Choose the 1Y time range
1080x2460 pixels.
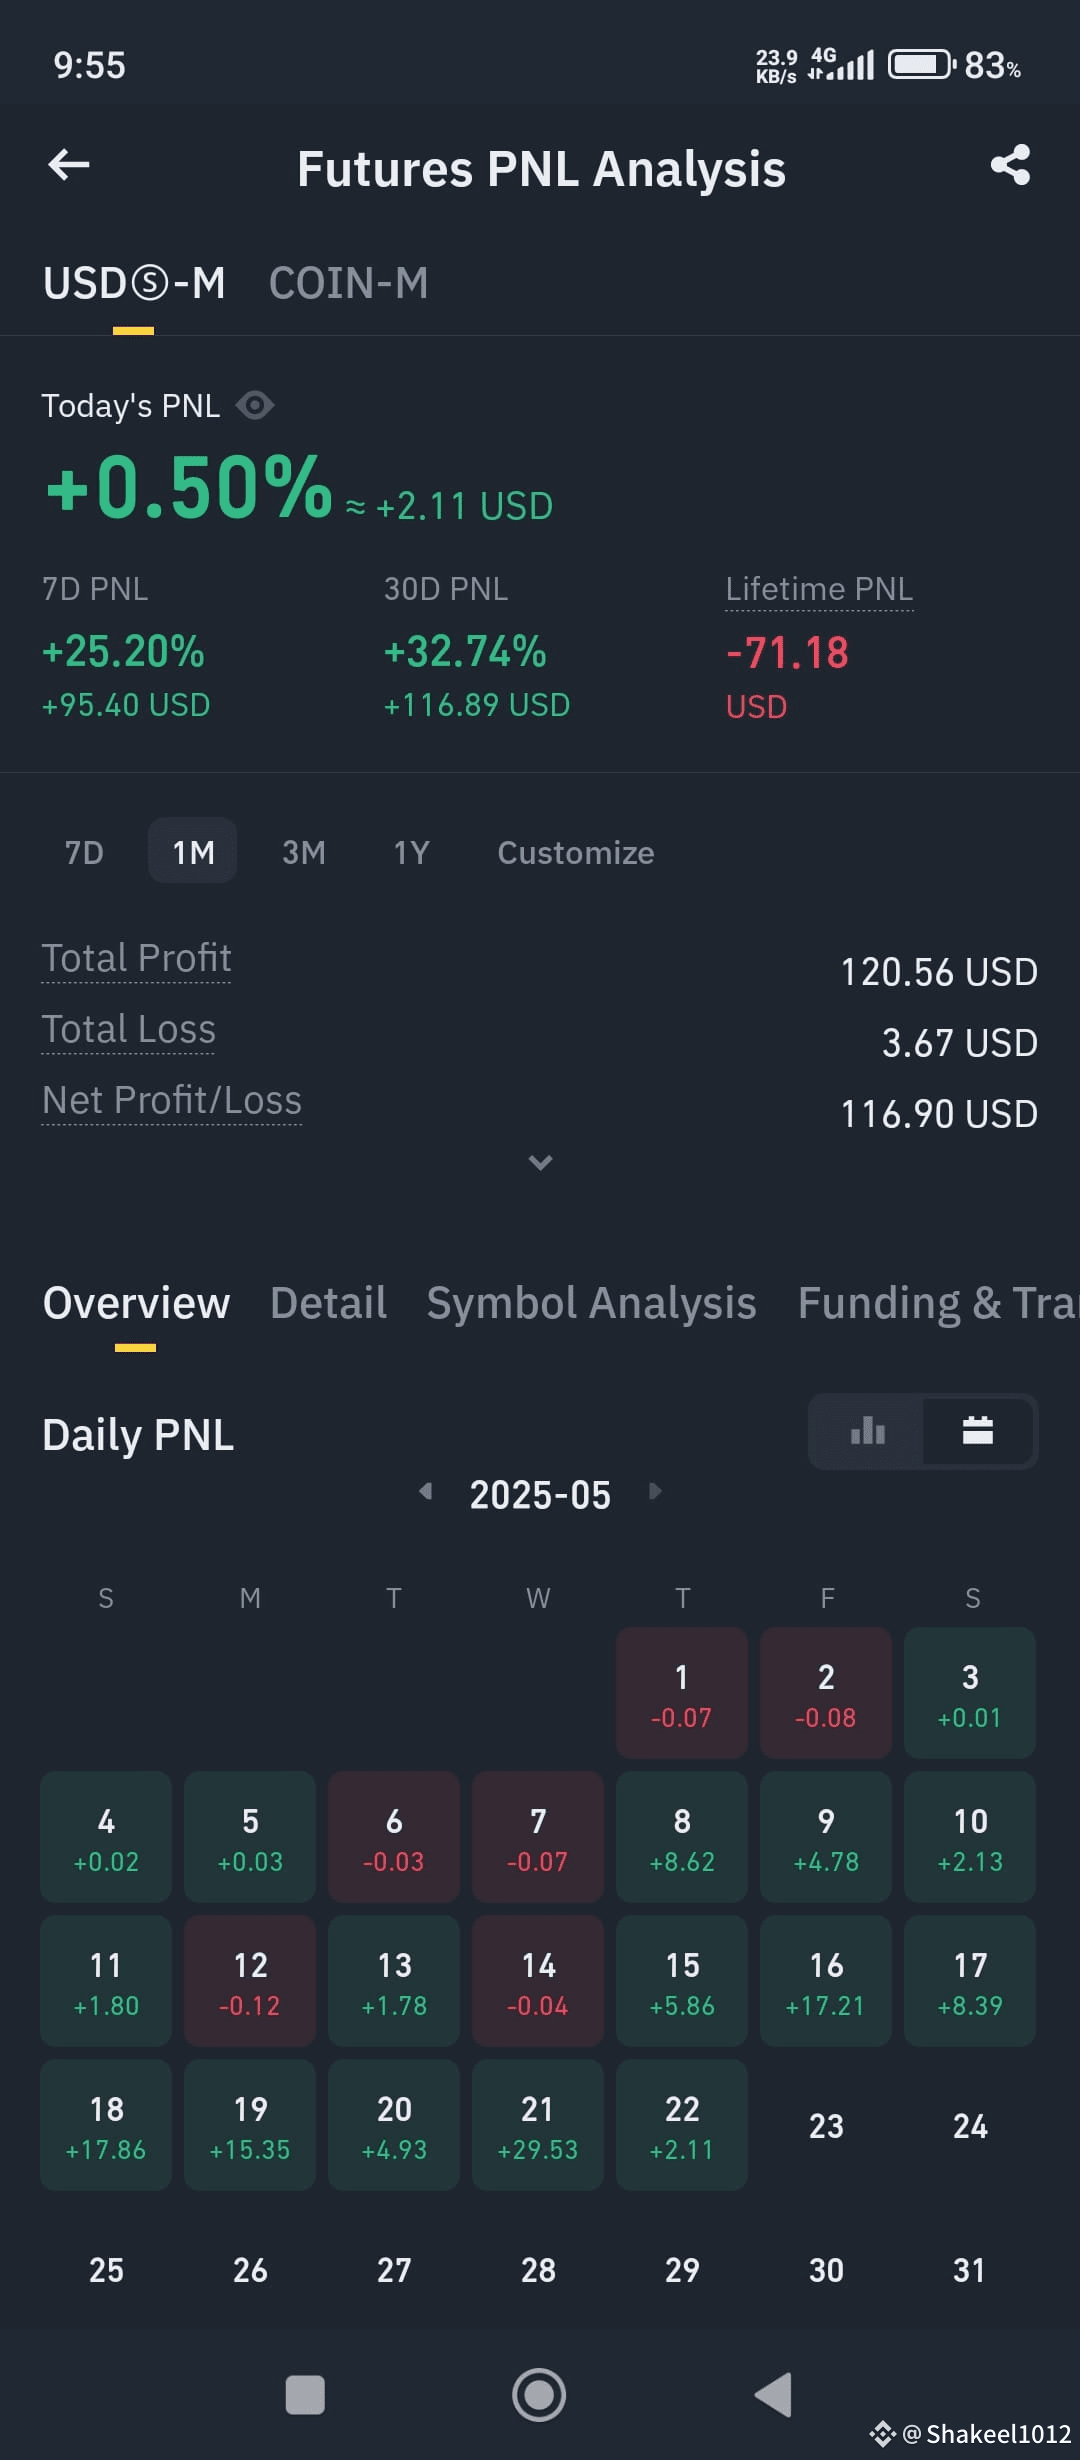point(411,852)
